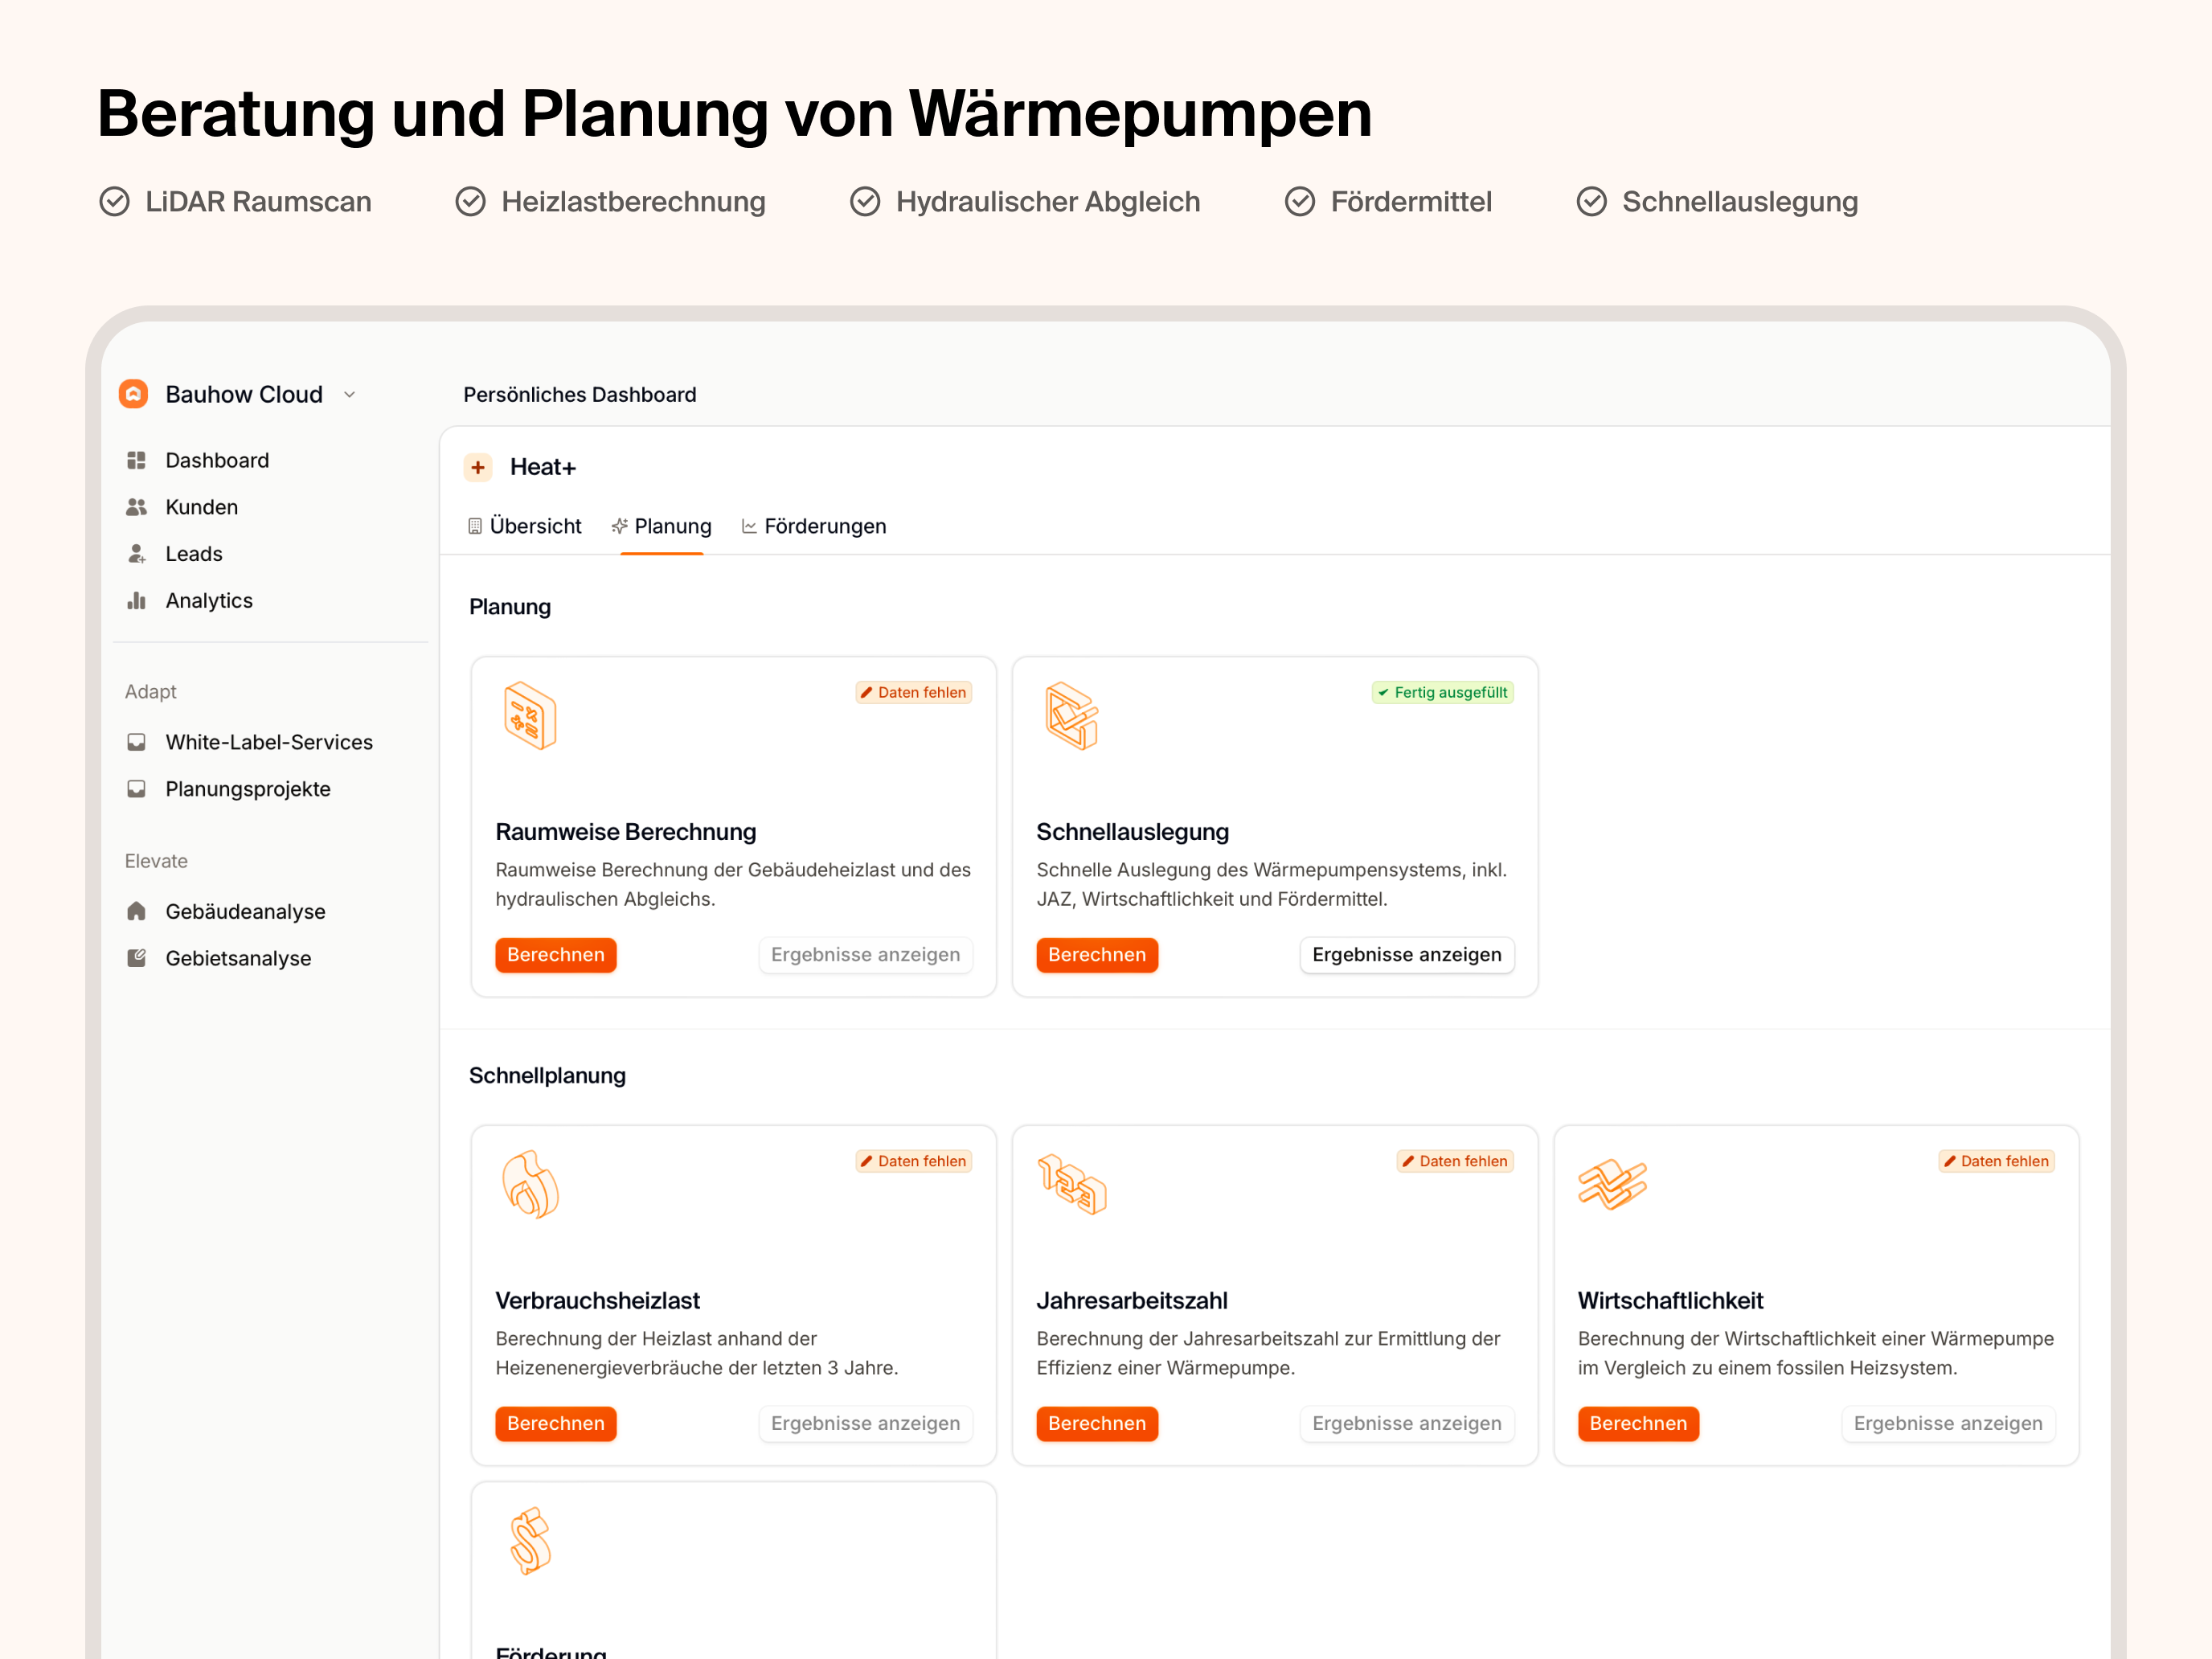Open Gebäudeanalyse in the sidebar
Screen dimensions: 2212x1659
click(245, 912)
